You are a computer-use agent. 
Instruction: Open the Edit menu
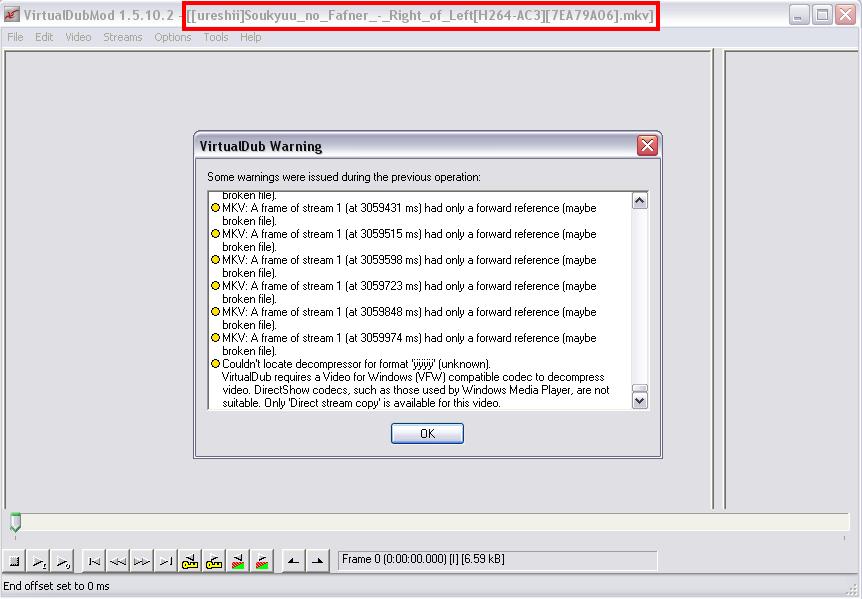[44, 37]
